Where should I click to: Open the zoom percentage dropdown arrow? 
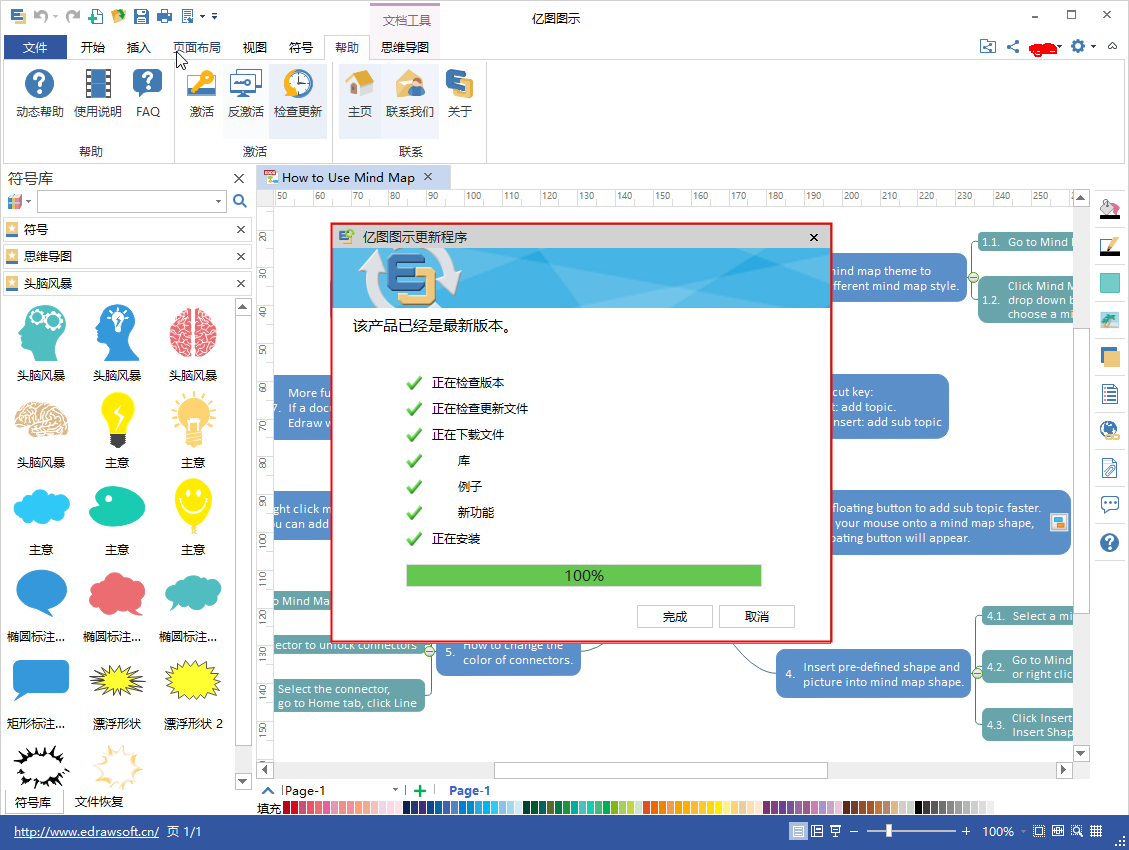1022,831
